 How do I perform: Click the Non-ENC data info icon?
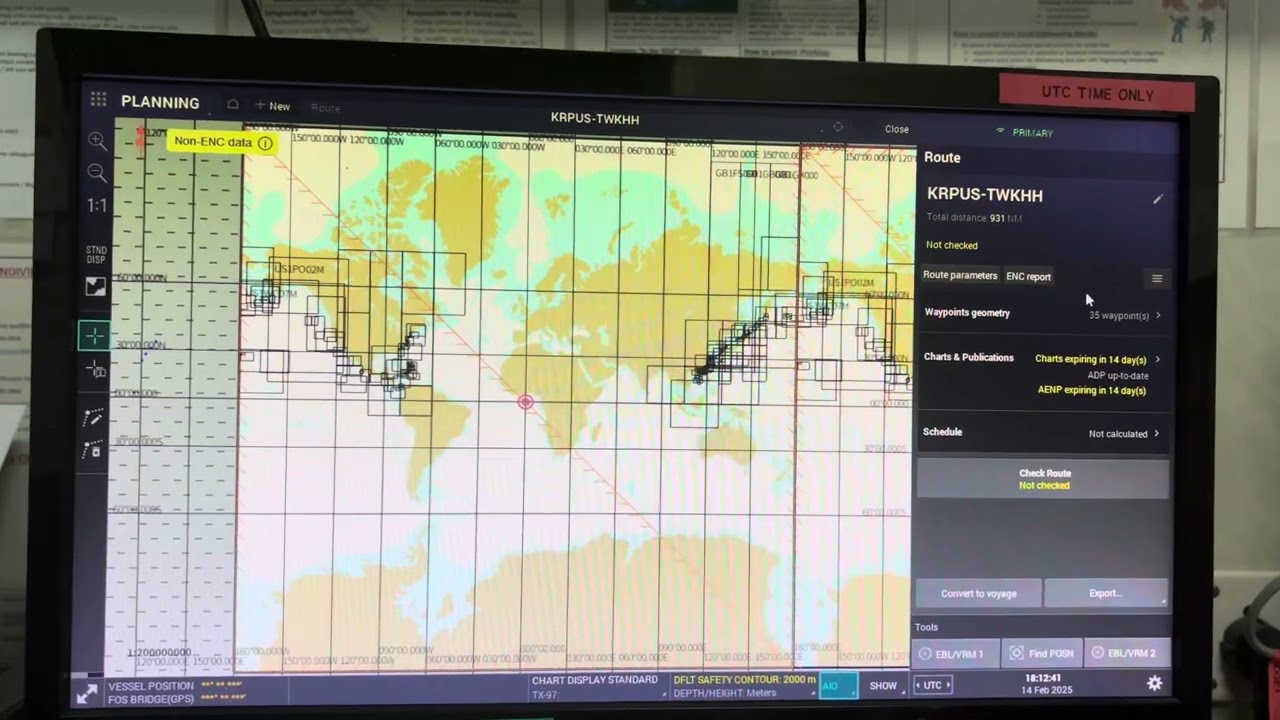(265, 143)
